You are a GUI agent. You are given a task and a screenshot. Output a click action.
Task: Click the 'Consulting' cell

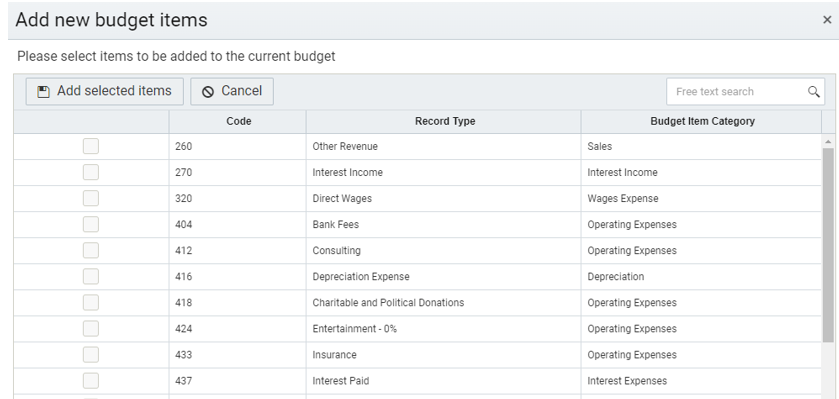tap(444, 250)
